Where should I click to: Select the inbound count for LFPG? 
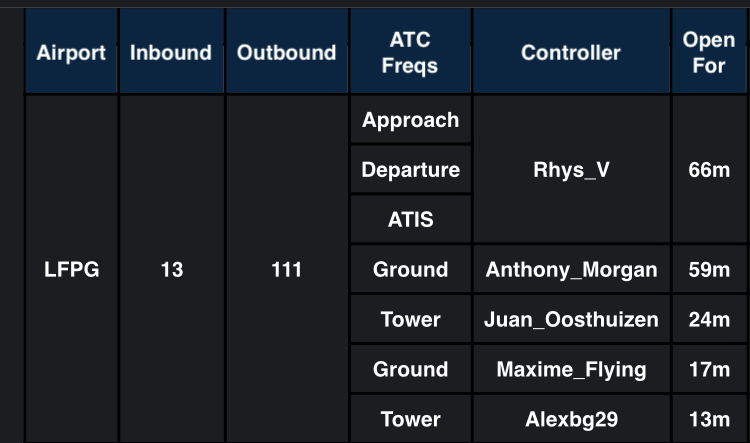click(x=171, y=270)
